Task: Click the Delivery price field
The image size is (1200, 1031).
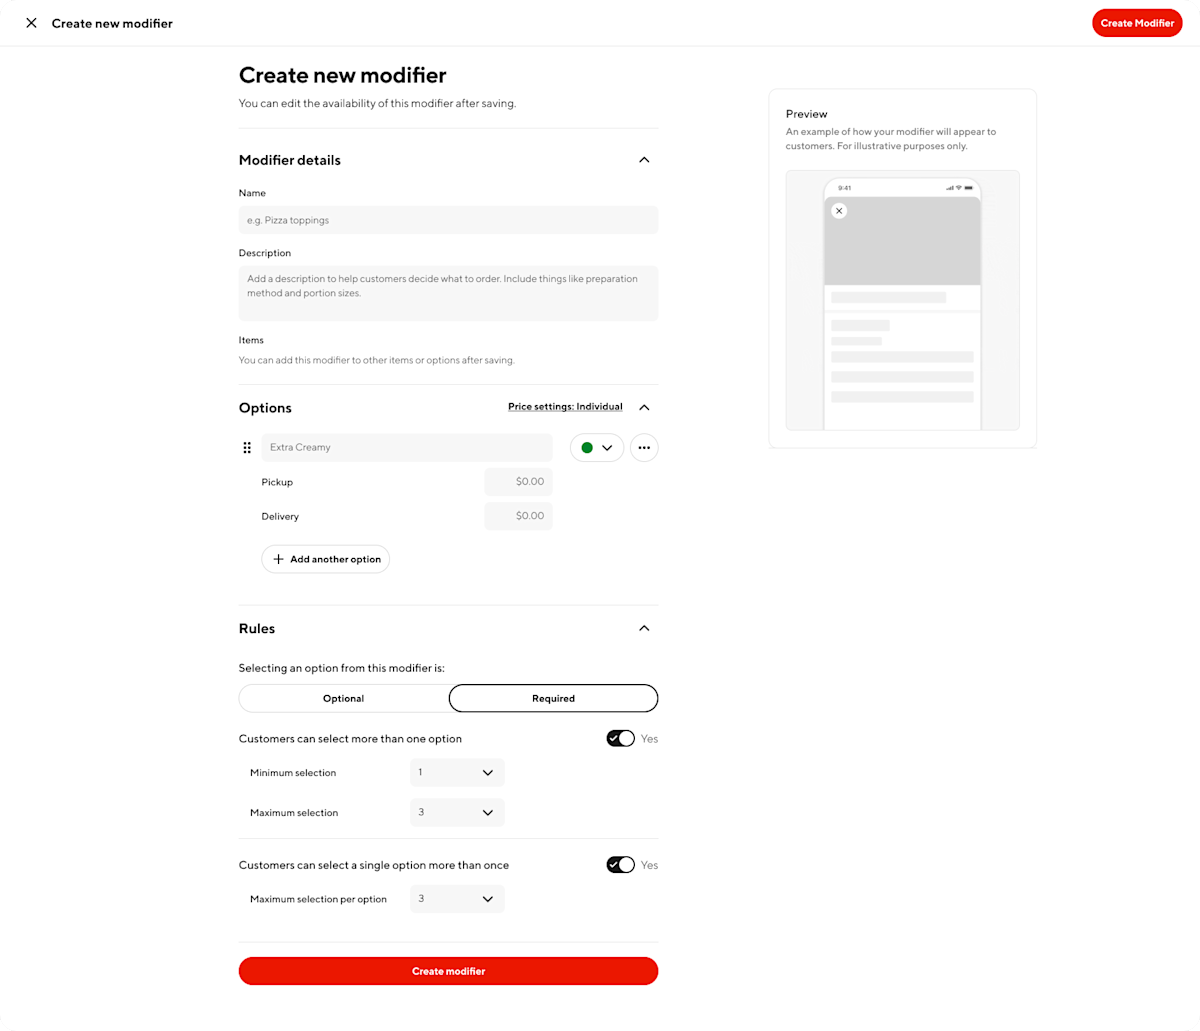Action: tap(518, 516)
